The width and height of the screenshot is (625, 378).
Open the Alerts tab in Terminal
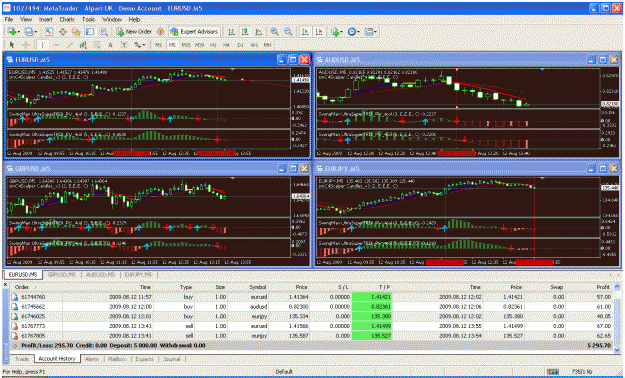pos(92,359)
